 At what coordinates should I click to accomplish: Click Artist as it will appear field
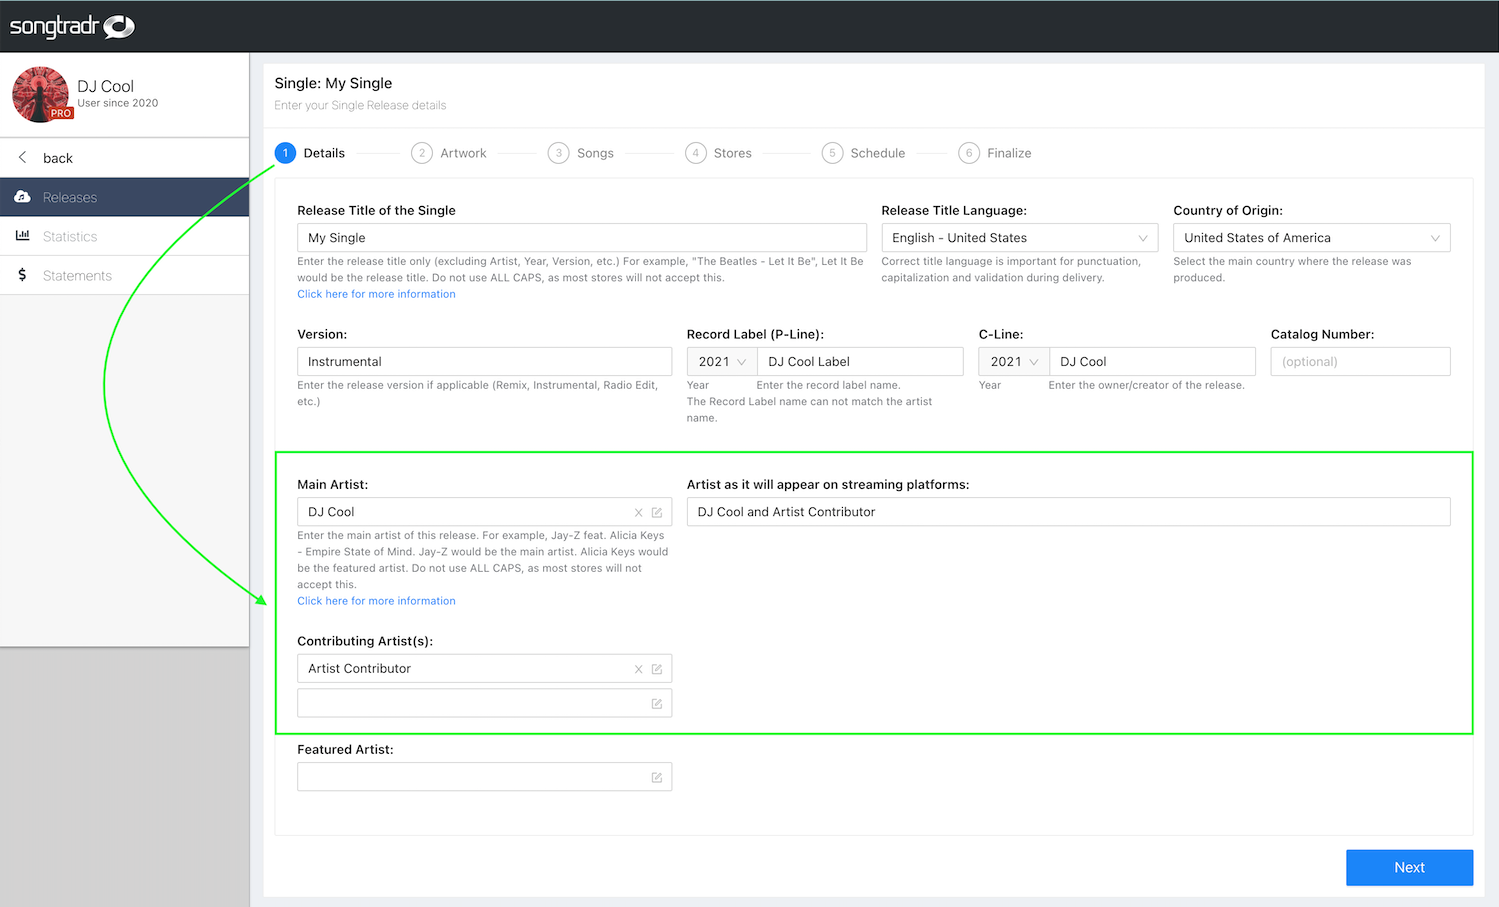pyautogui.click(x=1068, y=511)
